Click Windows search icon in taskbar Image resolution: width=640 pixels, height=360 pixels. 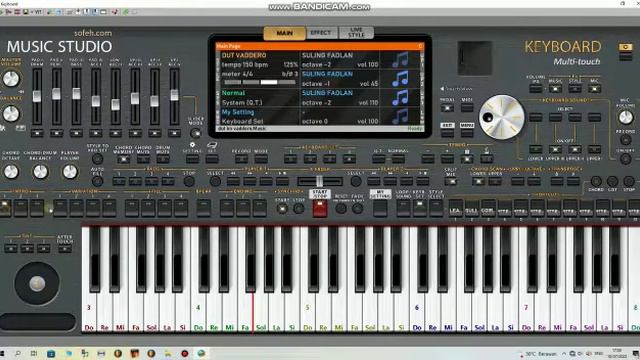tap(18, 353)
